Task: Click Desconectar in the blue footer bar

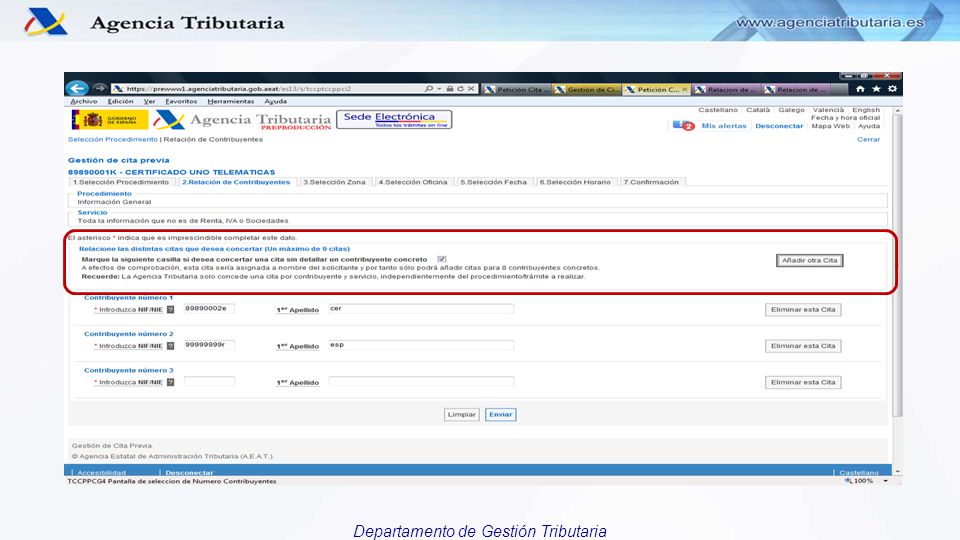Action: pyautogui.click(x=189, y=473)
